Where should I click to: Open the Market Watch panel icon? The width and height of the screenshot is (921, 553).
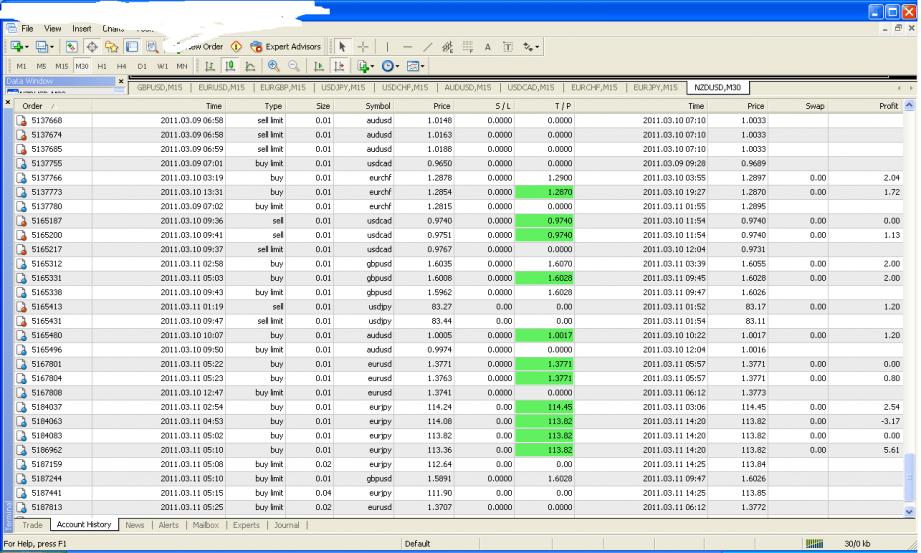pos(72,46)
